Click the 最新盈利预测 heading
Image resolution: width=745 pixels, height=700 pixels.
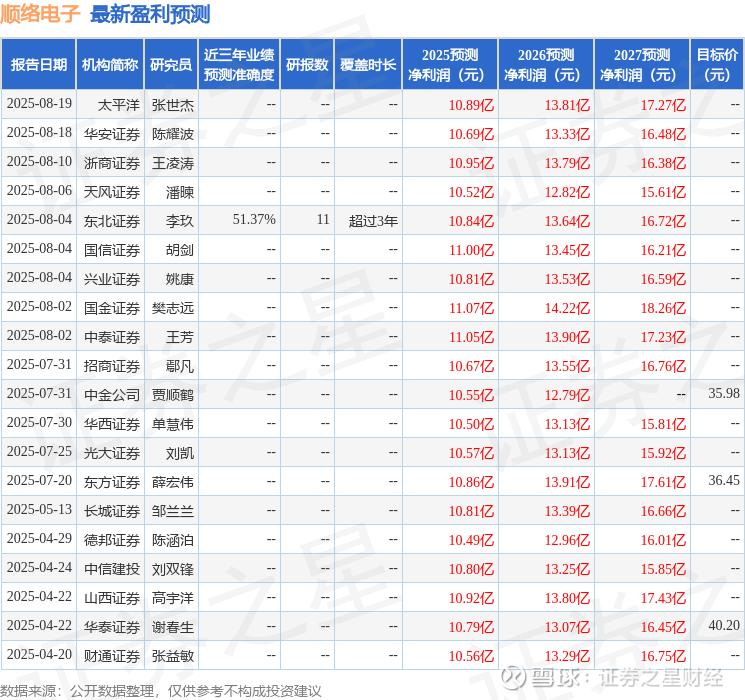pos(150,14)
